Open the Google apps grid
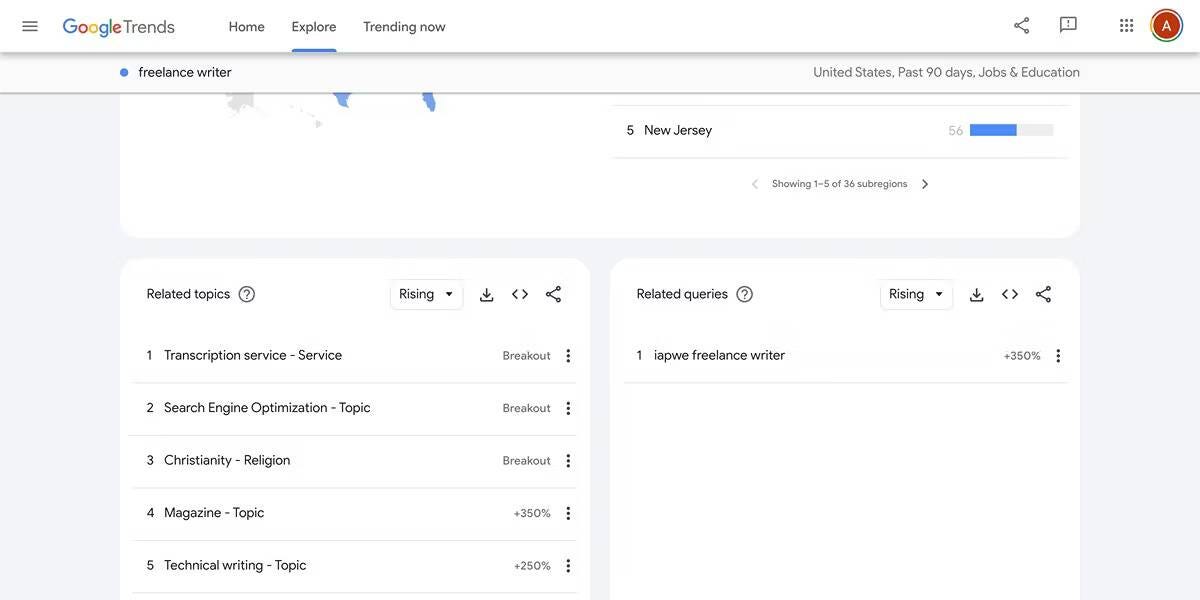This screenshot has width=1200, height=600. (1126, 26)
